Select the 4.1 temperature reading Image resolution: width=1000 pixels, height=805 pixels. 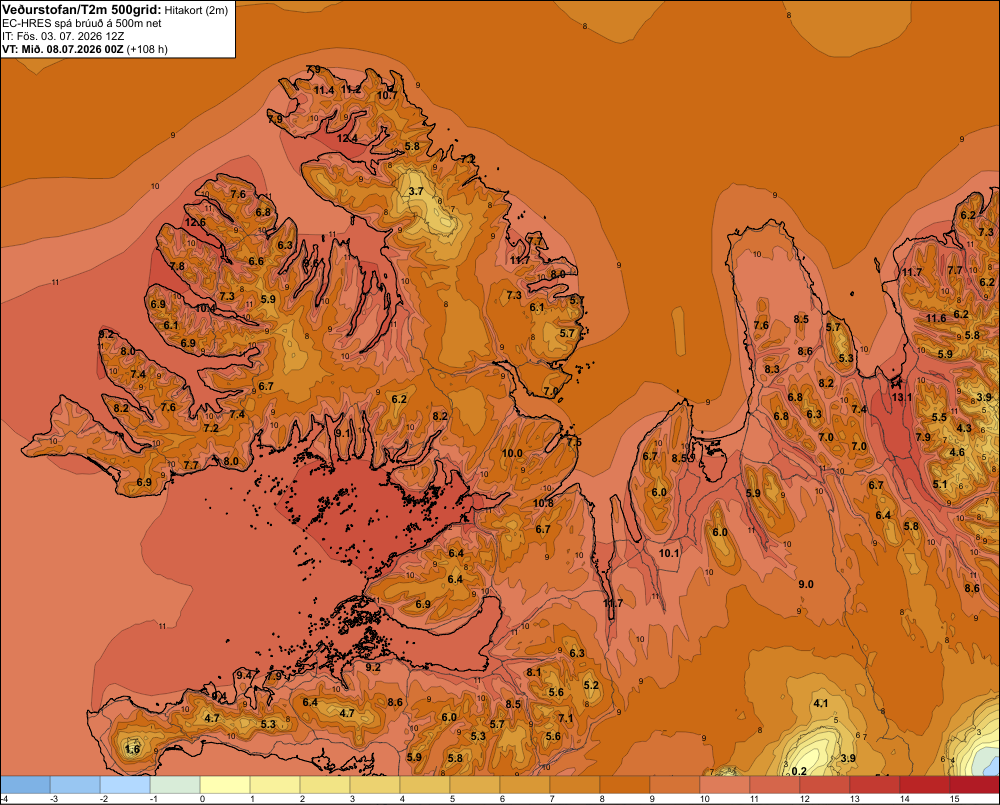(x=821, y=703)
